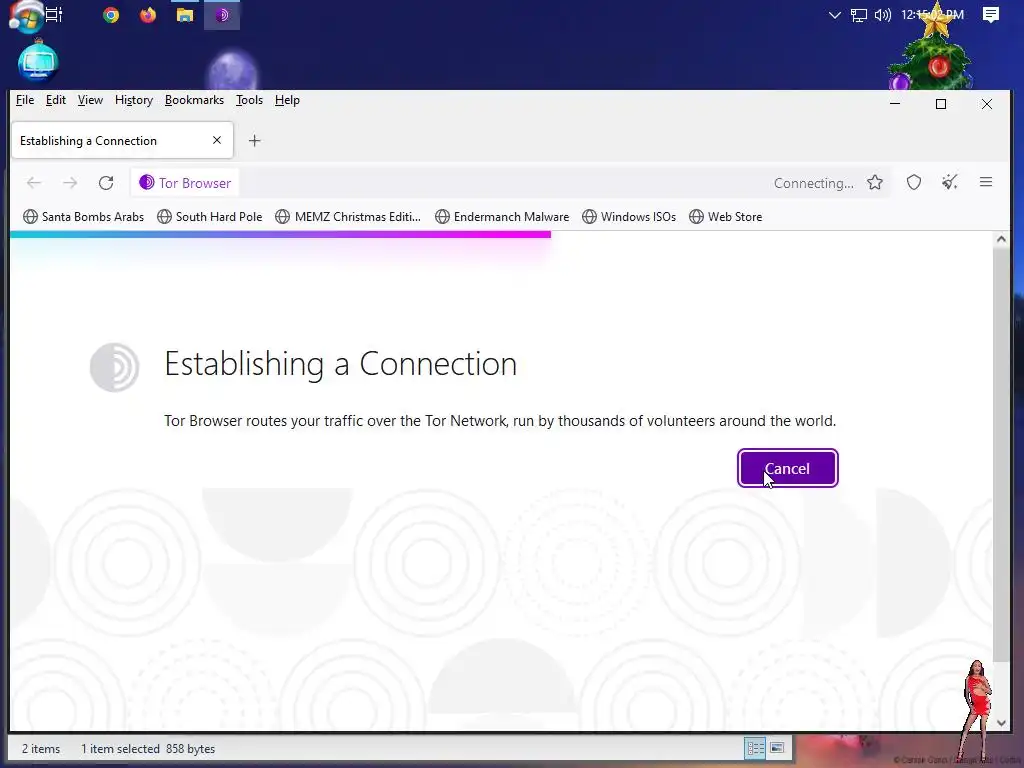Click the scroll down arrow
The height and width of the screenshot is (768, 1024).
coord(1001,722)
